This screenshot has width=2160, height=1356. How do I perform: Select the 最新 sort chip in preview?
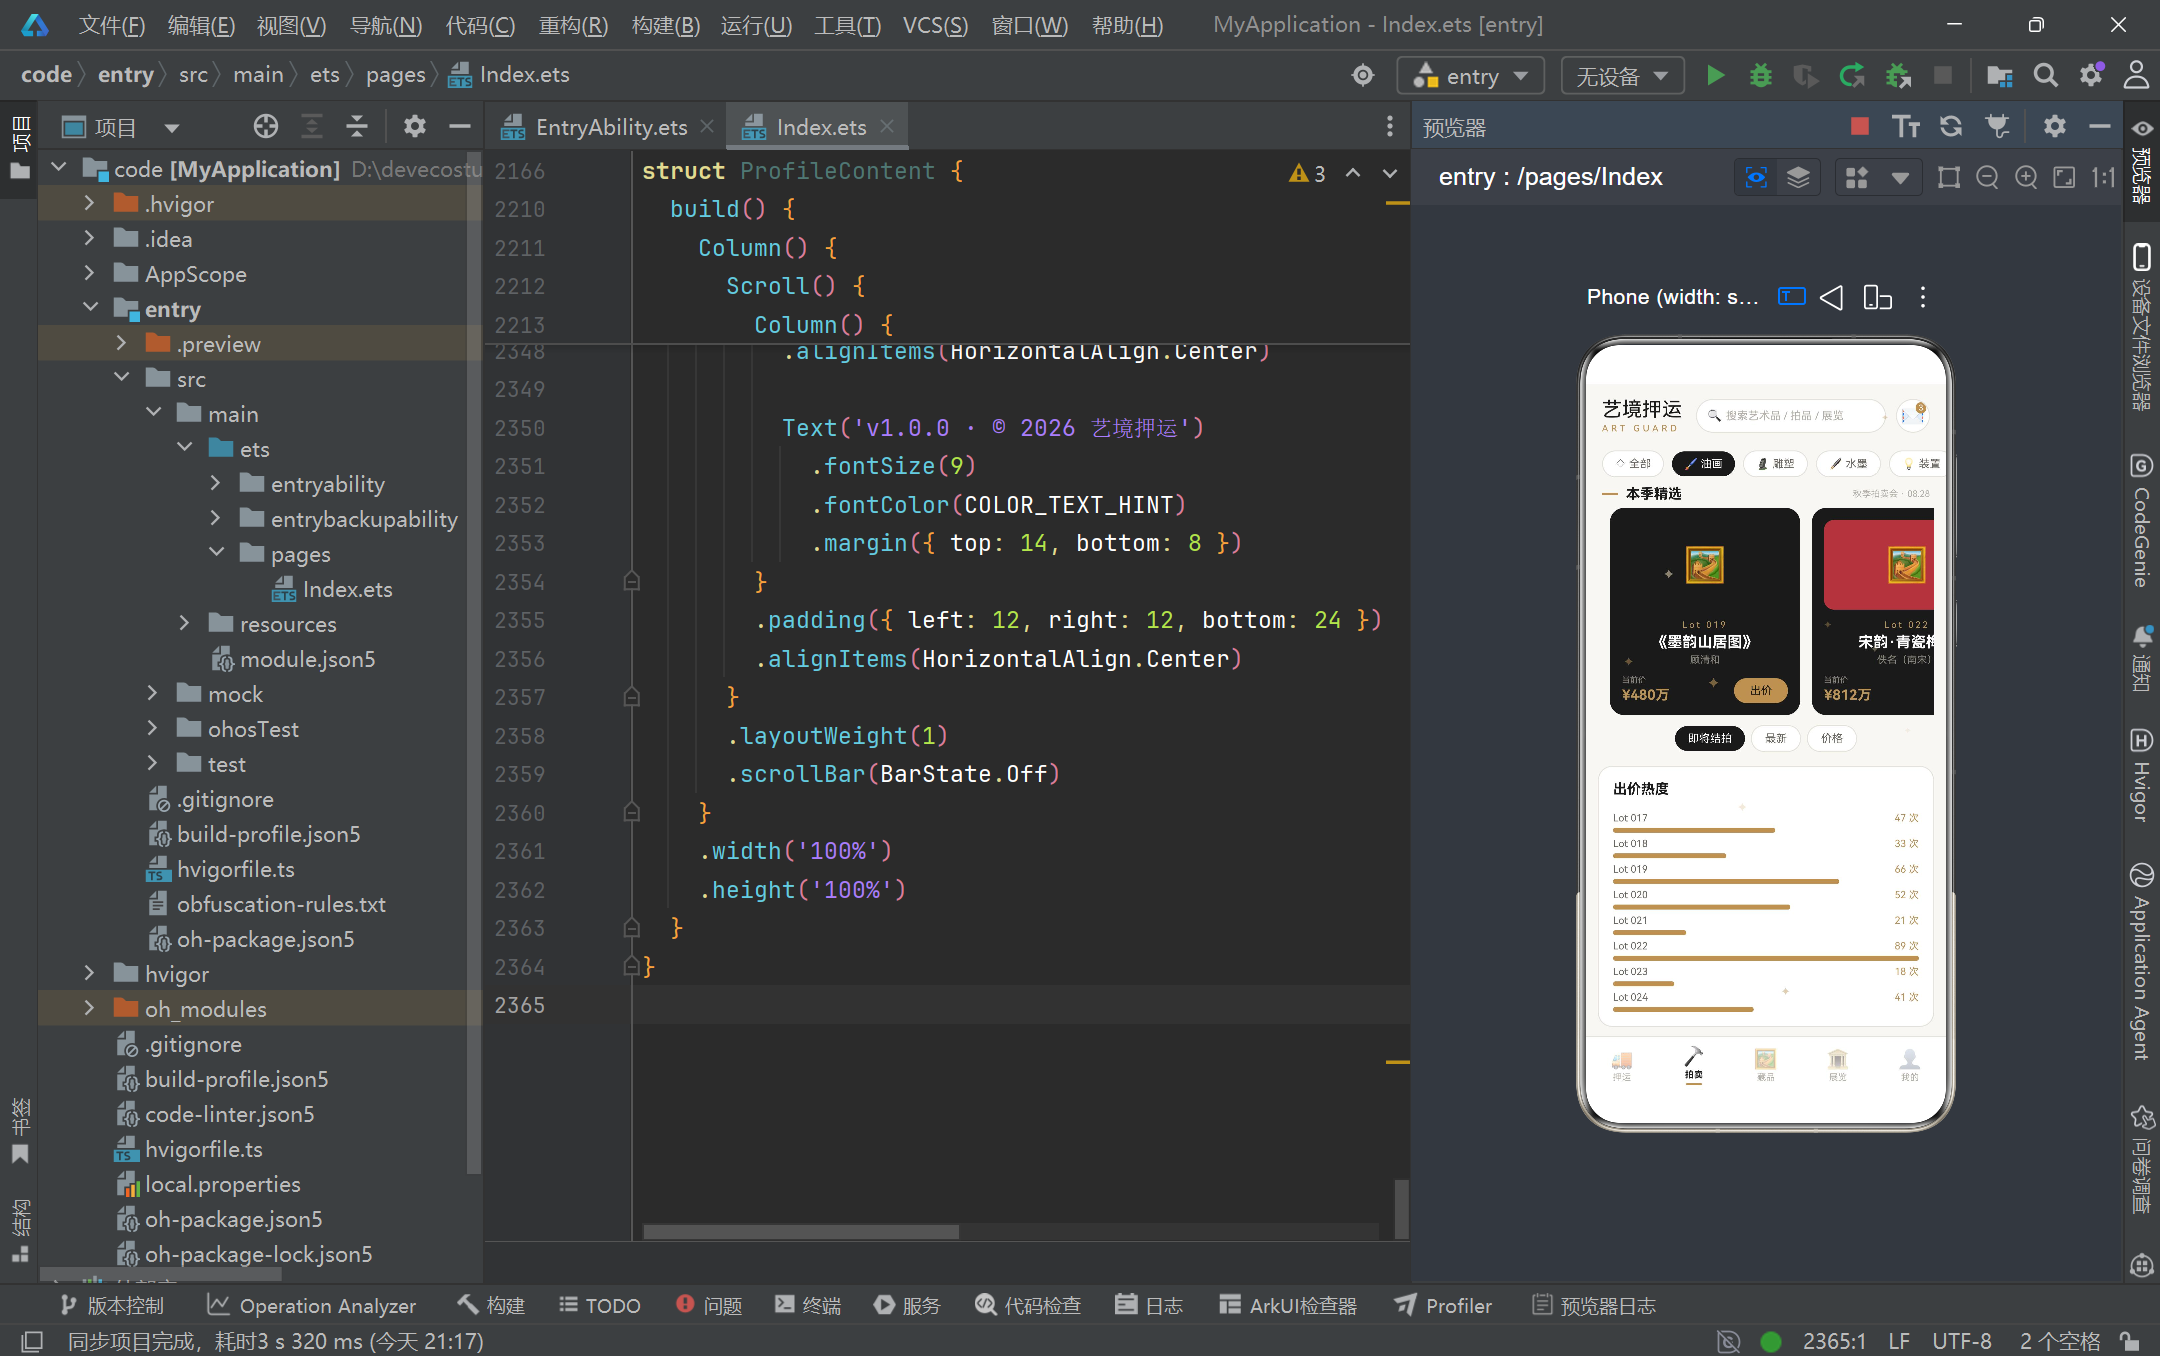[x=1776, y=738]
